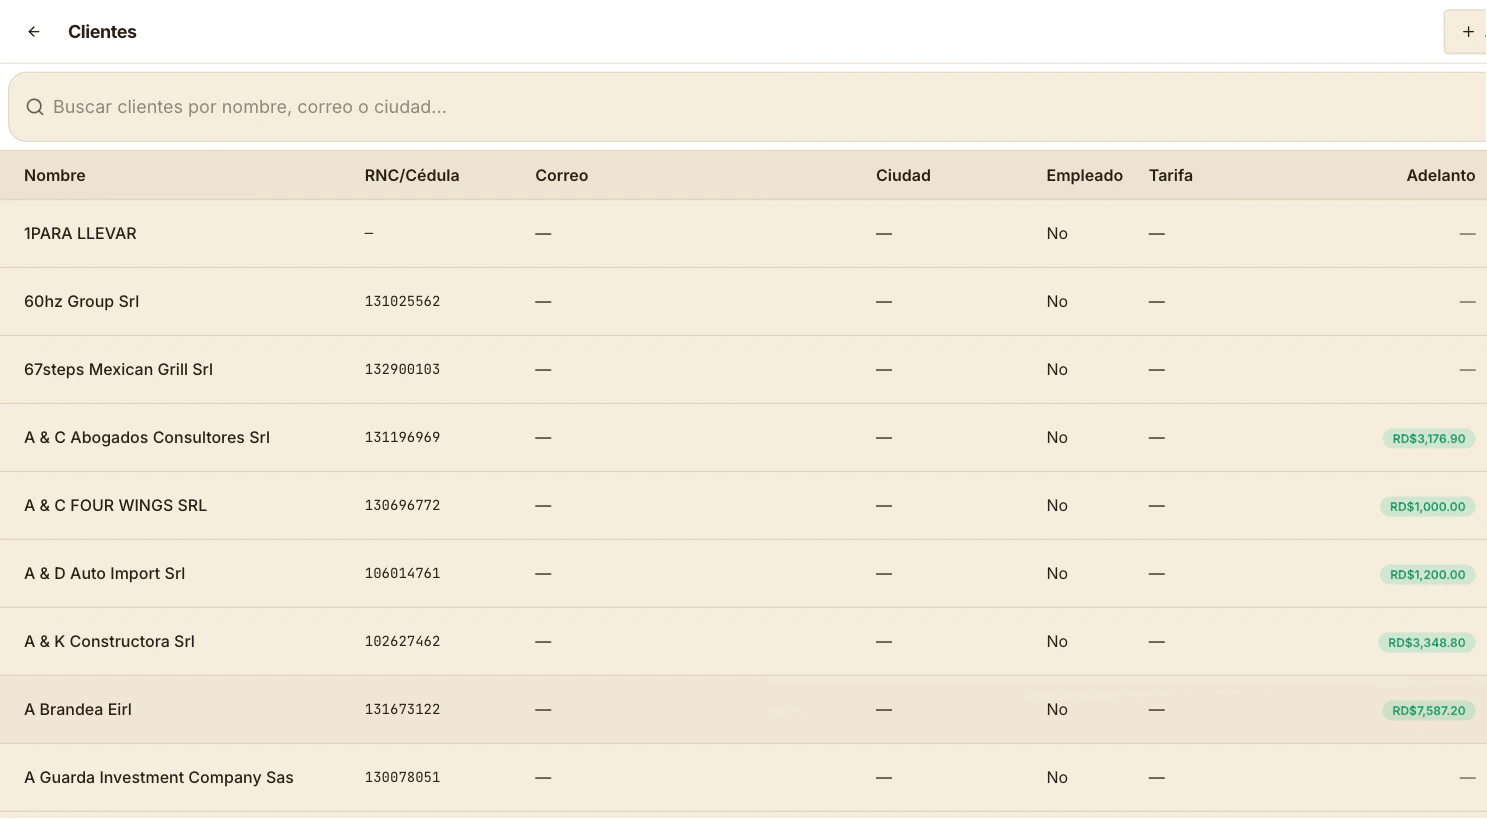This screenshot has width=1487, height=819.
Task: Click the RD$3,176.90 advance badge
Action: click(x=1429, y=438)
